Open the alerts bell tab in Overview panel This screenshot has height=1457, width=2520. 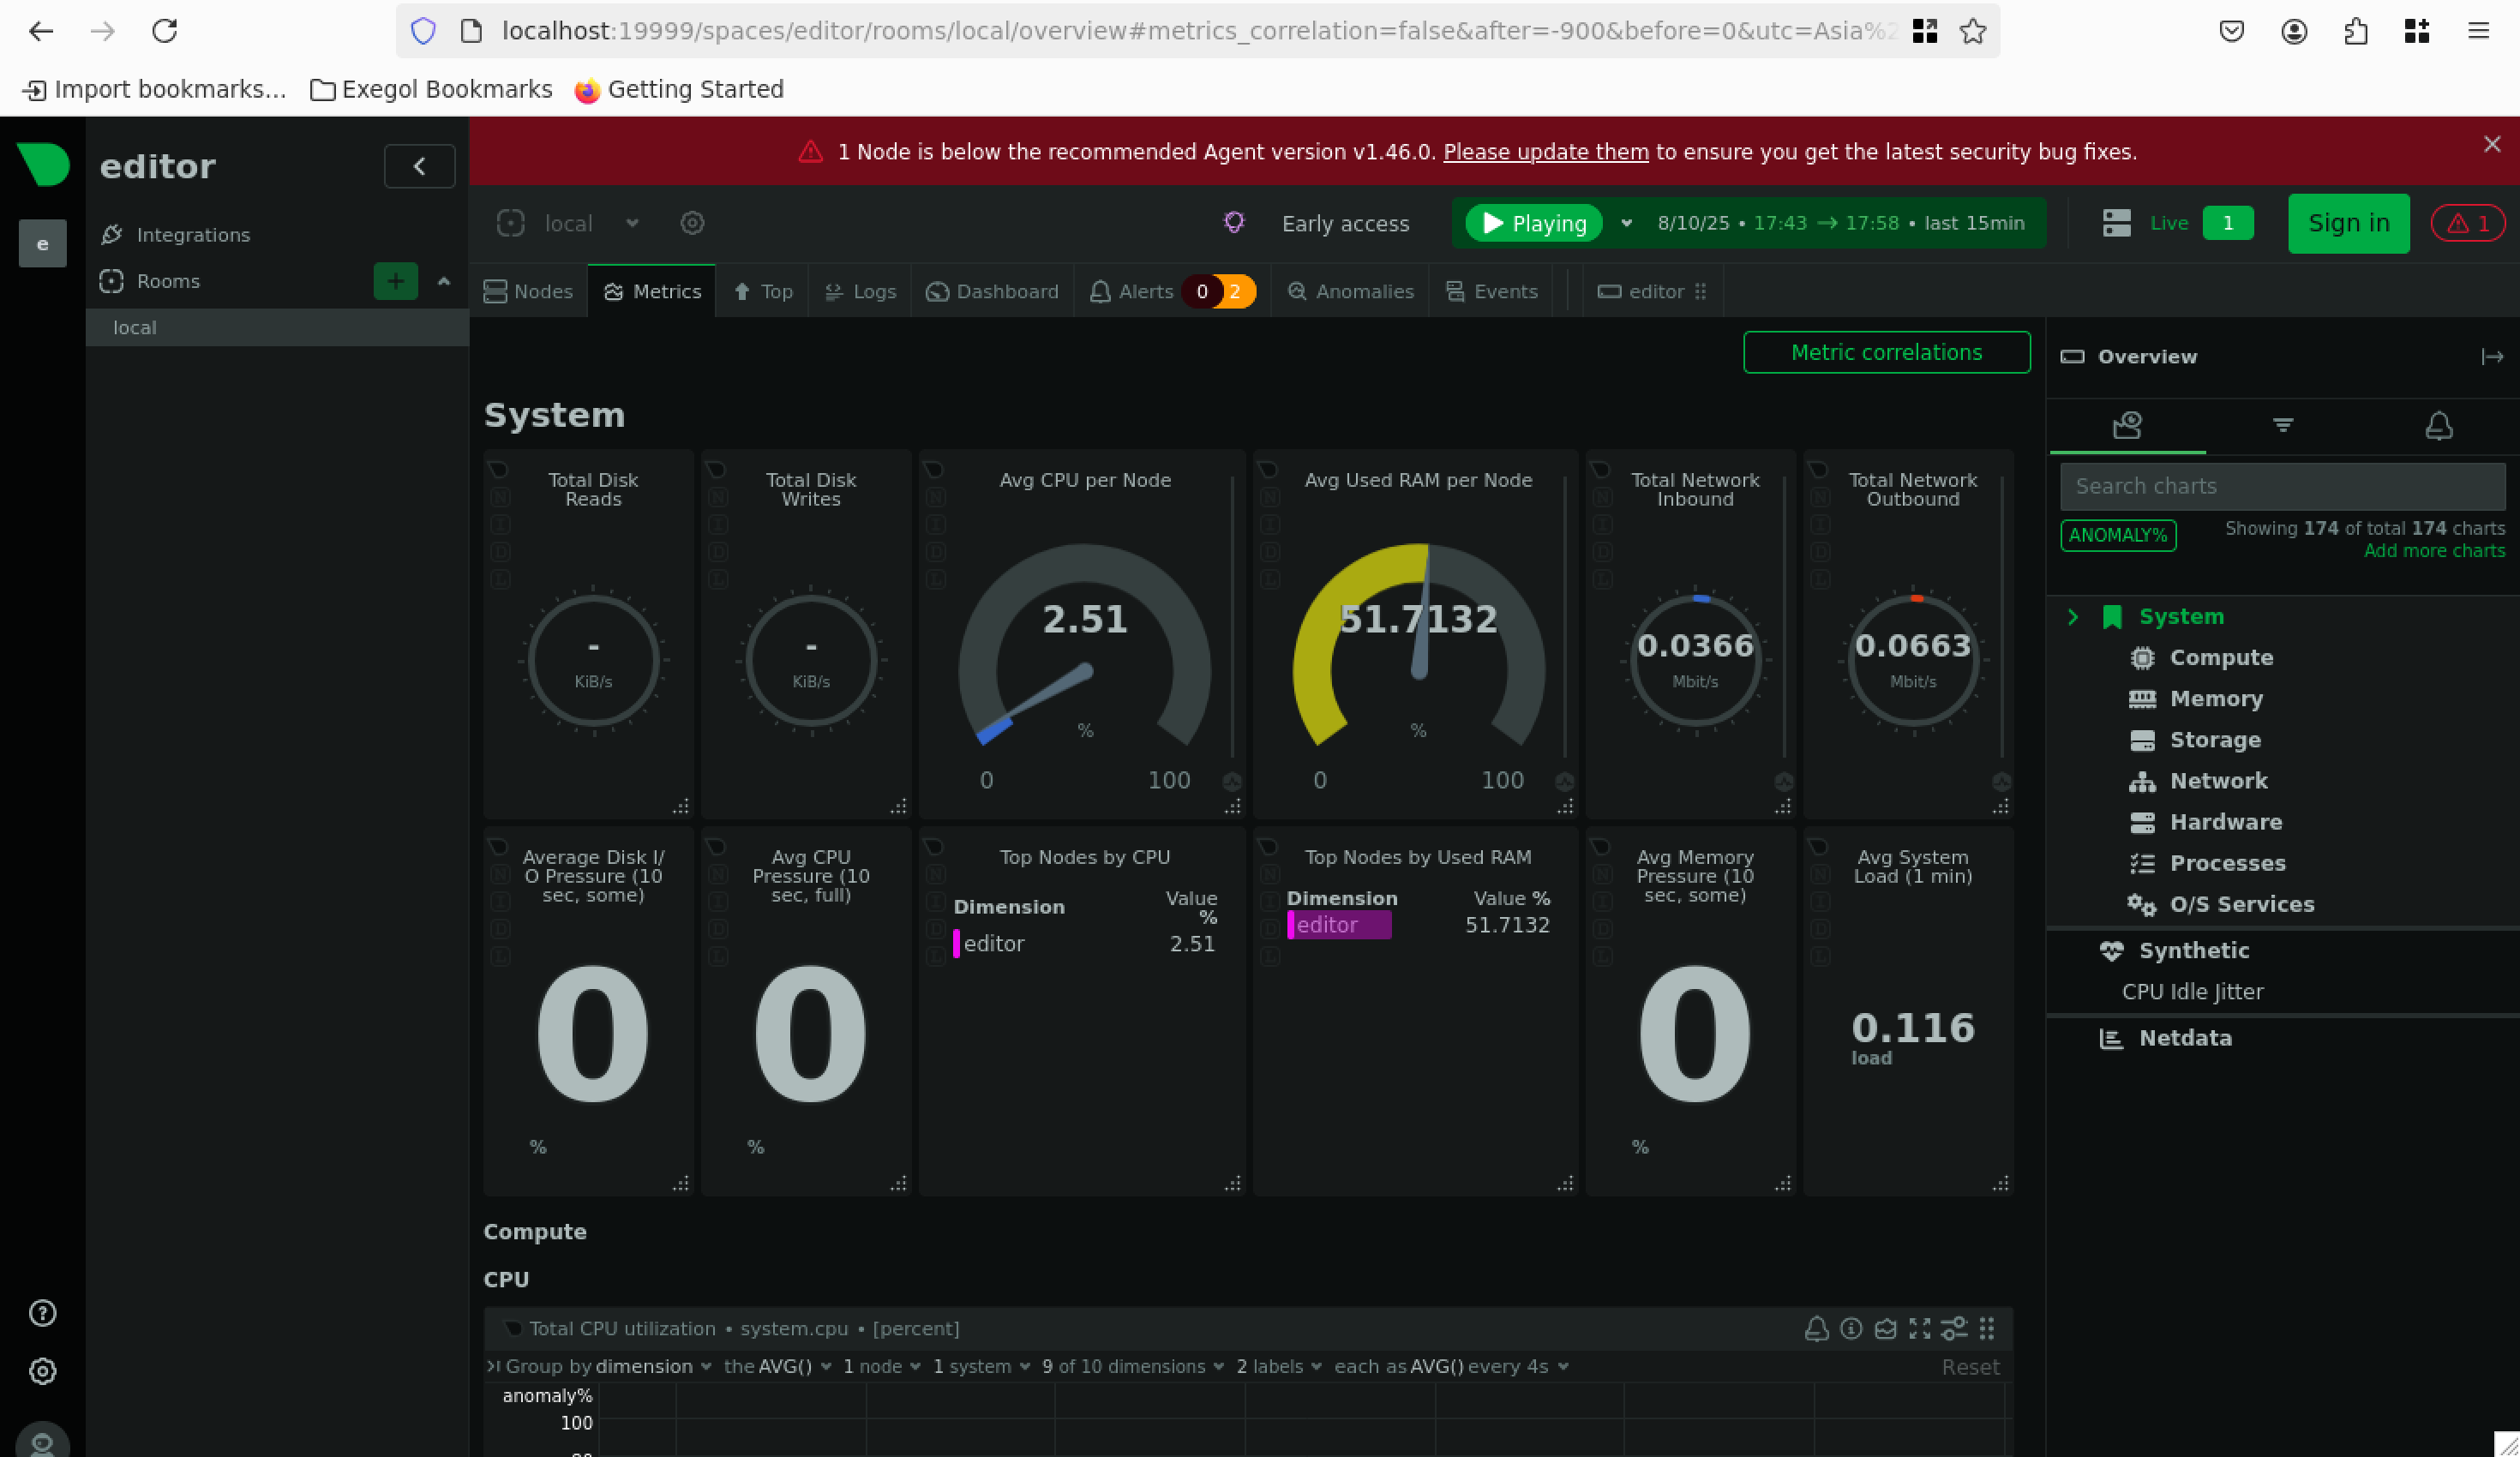(x=2438, y=426)
